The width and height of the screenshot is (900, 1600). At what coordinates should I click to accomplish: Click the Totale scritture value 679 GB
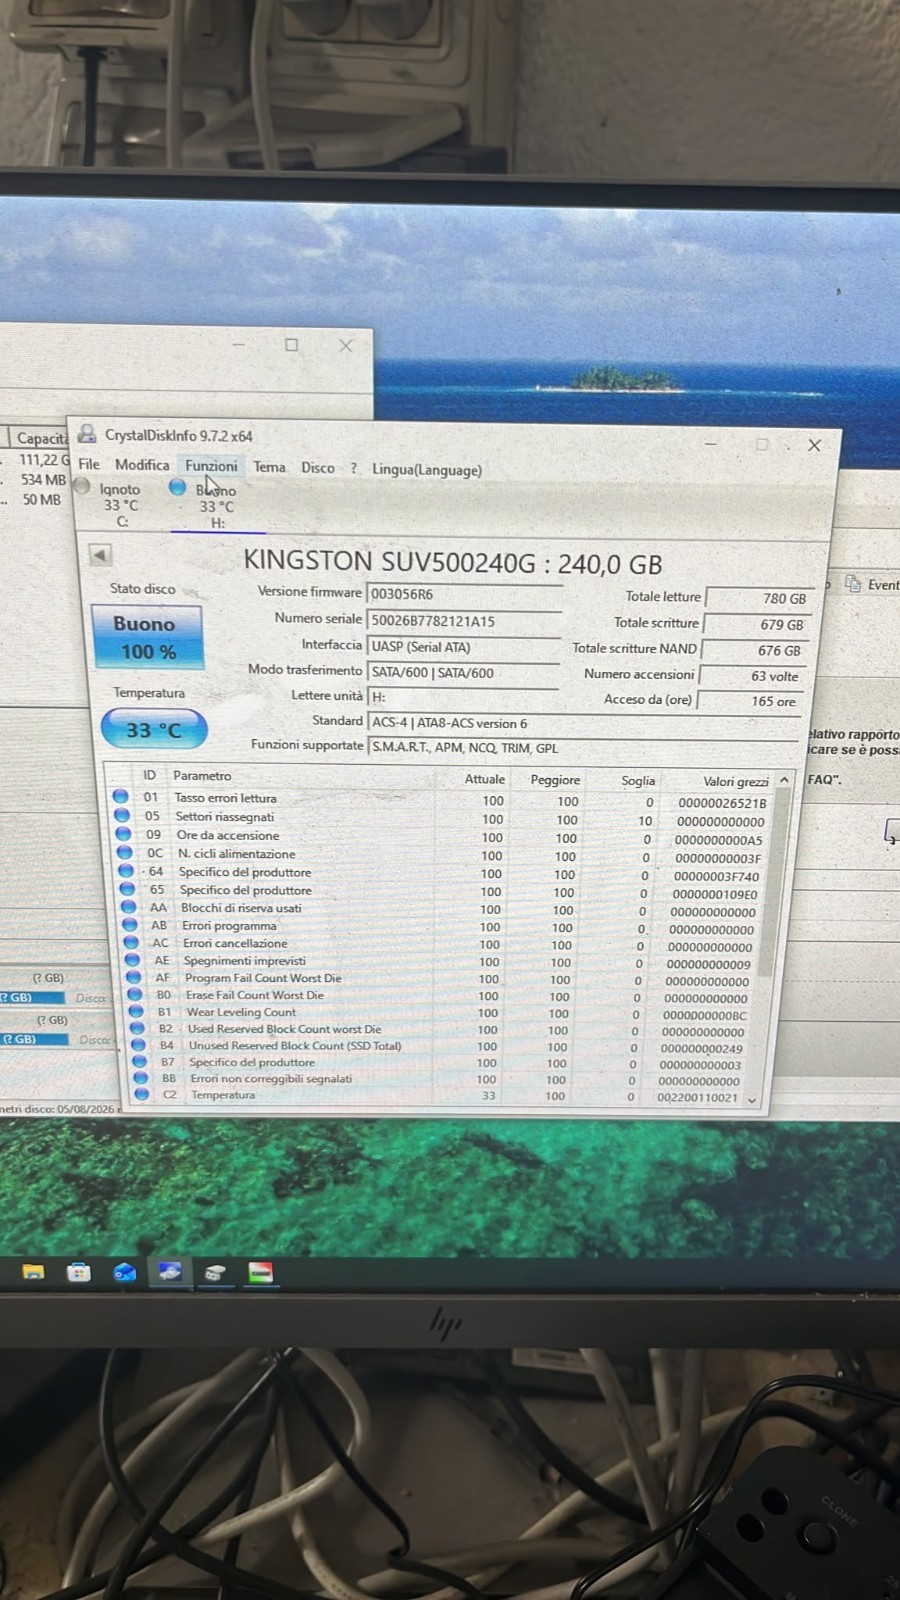(x=755, y=624)
